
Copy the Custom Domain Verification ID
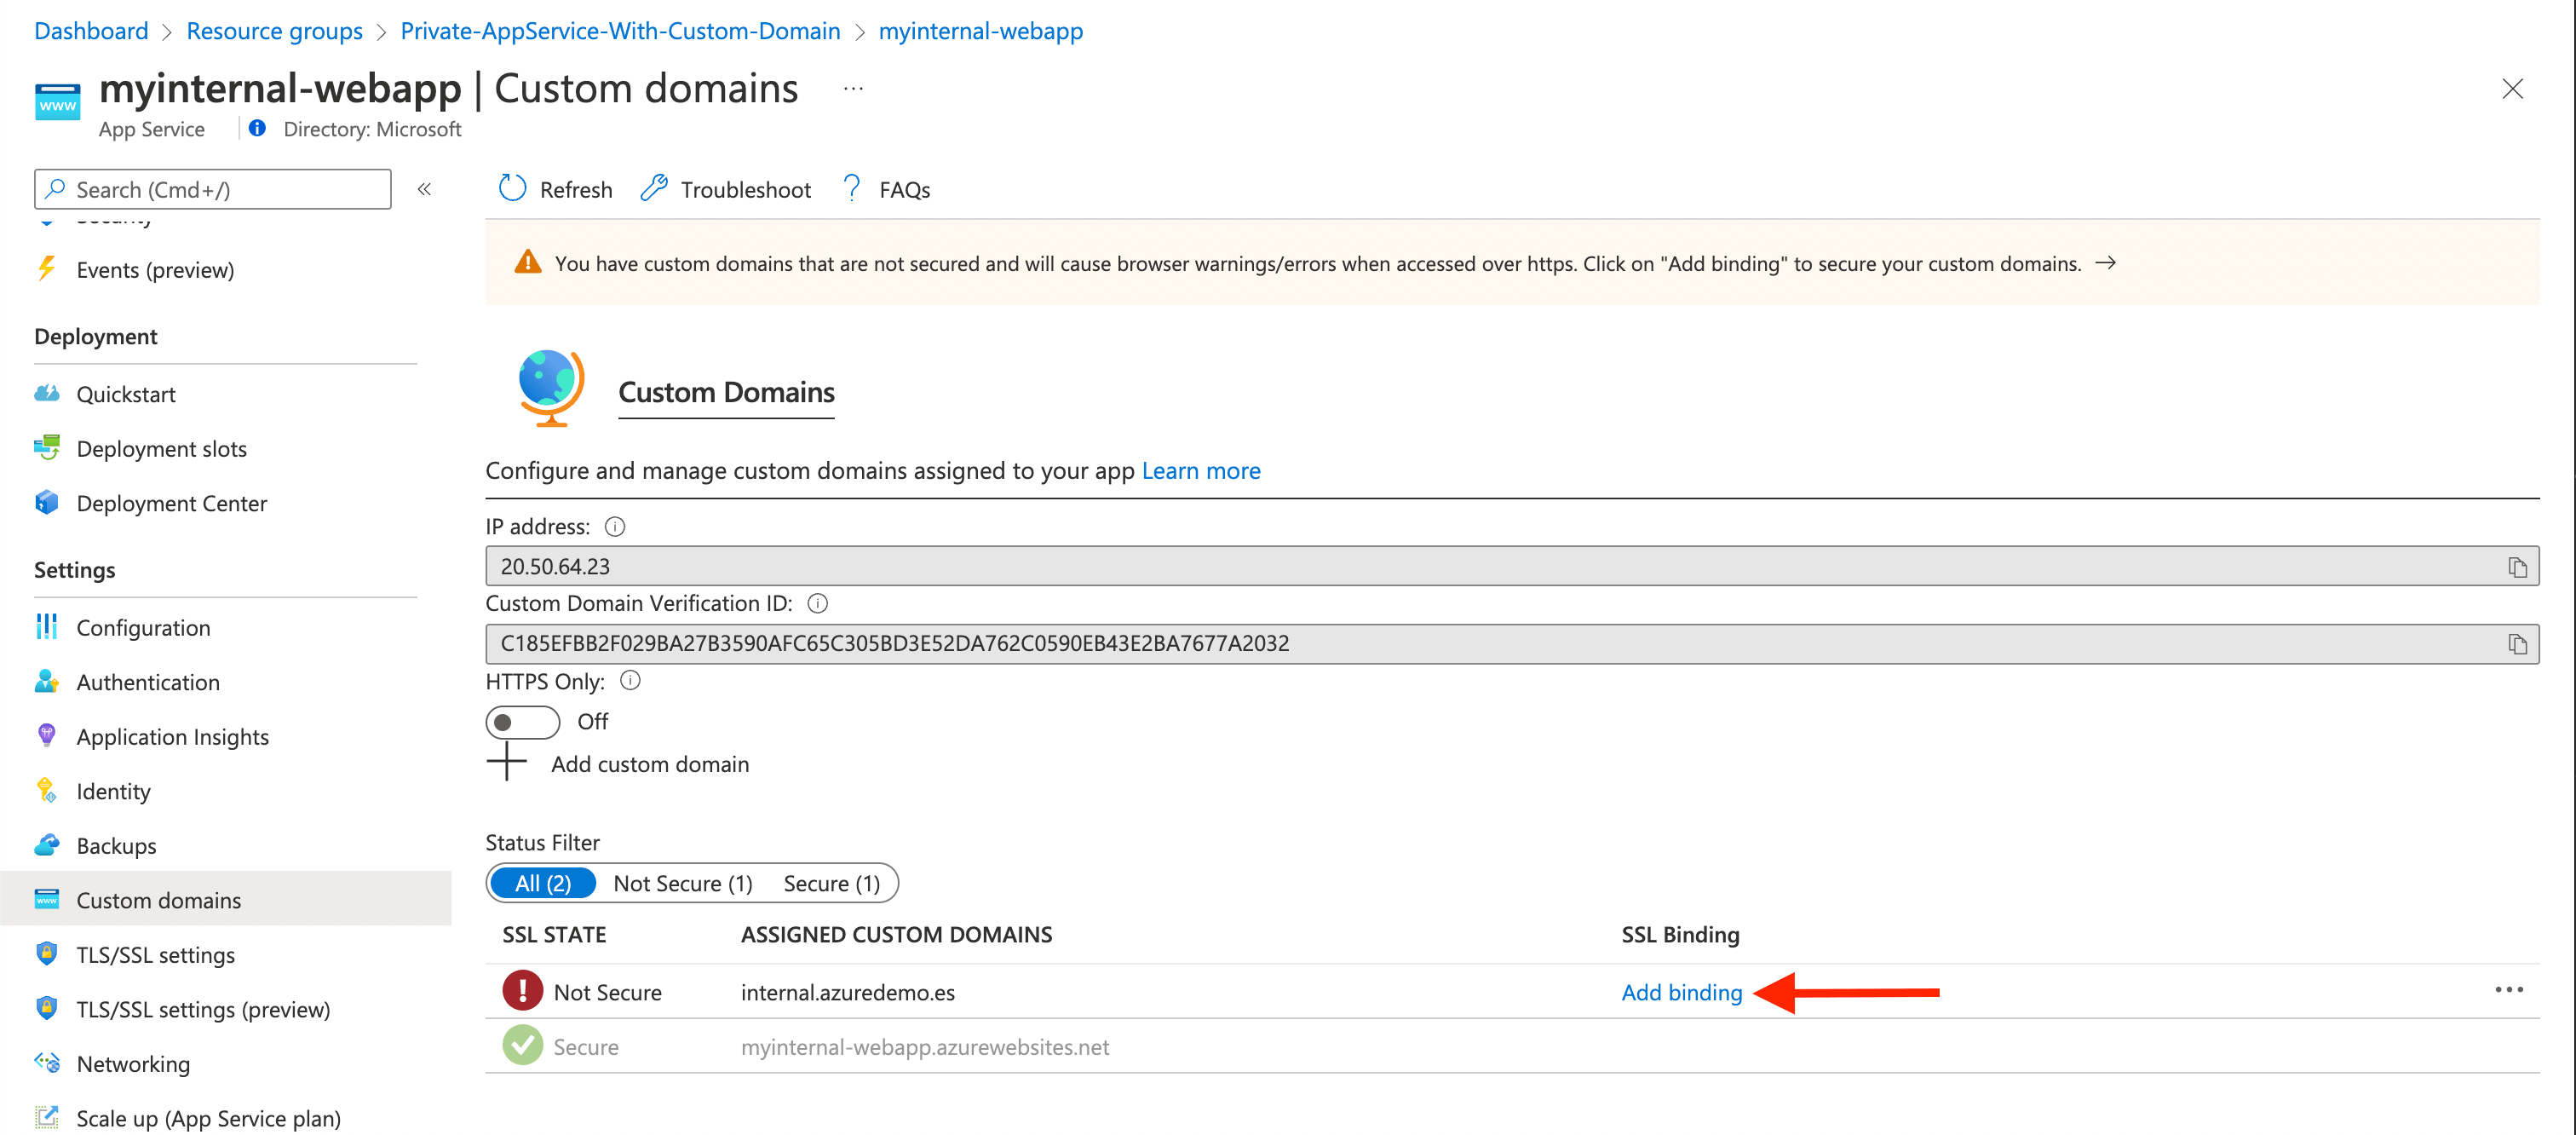(2517, 644)
